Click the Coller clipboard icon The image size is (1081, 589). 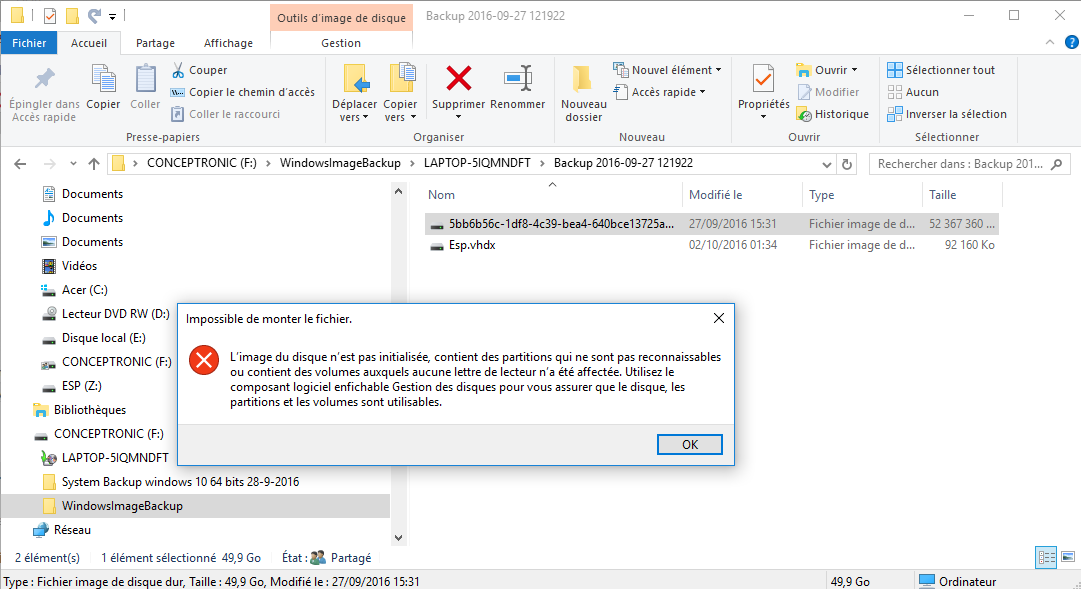pos(145,79)
